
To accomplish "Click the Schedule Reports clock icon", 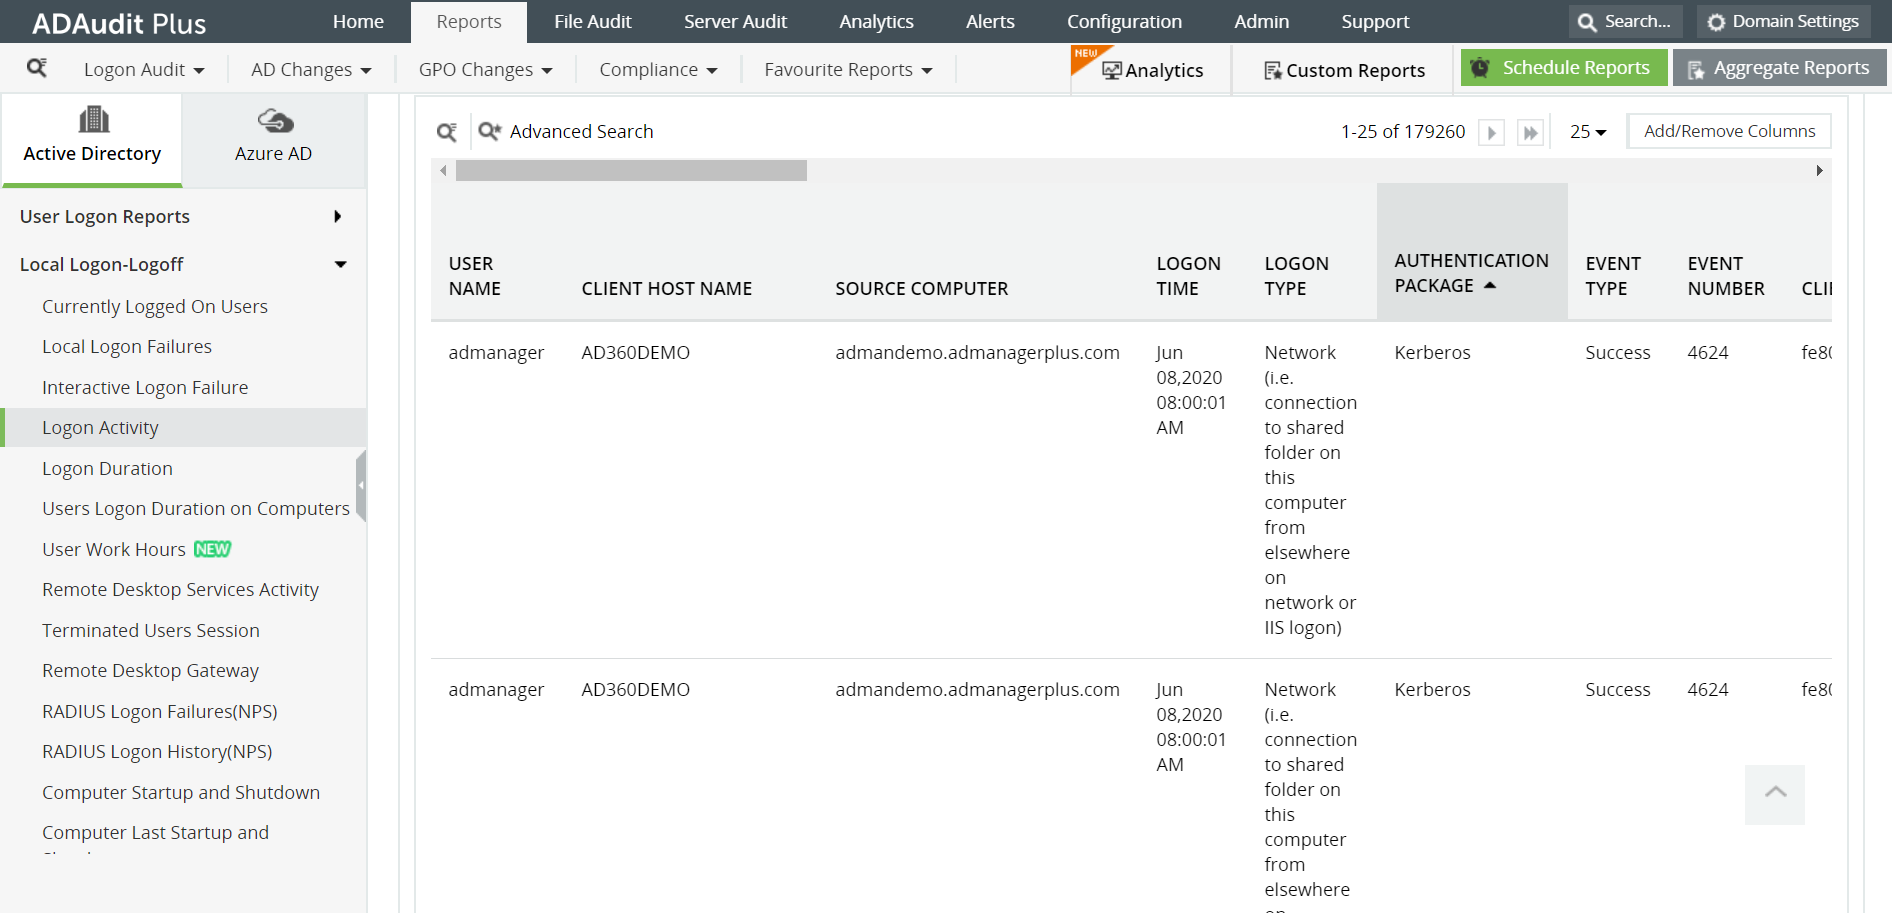I will point(1480,68).
